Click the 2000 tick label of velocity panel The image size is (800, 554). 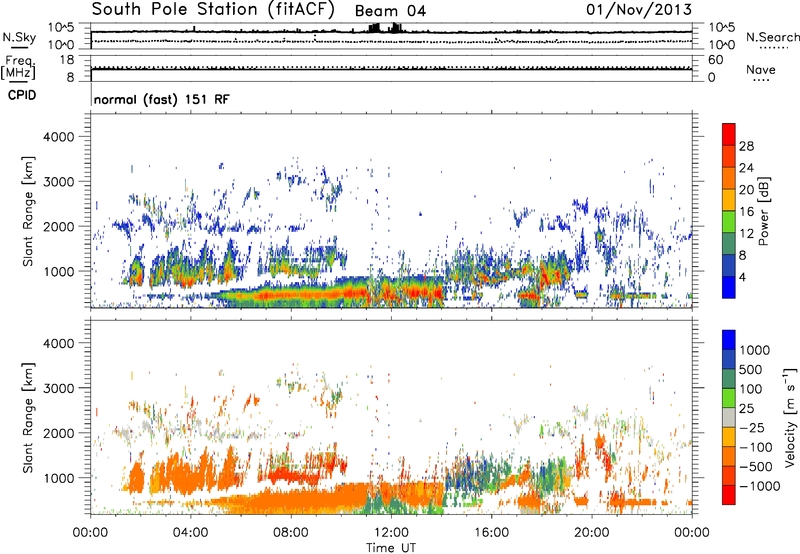point(58,433)
